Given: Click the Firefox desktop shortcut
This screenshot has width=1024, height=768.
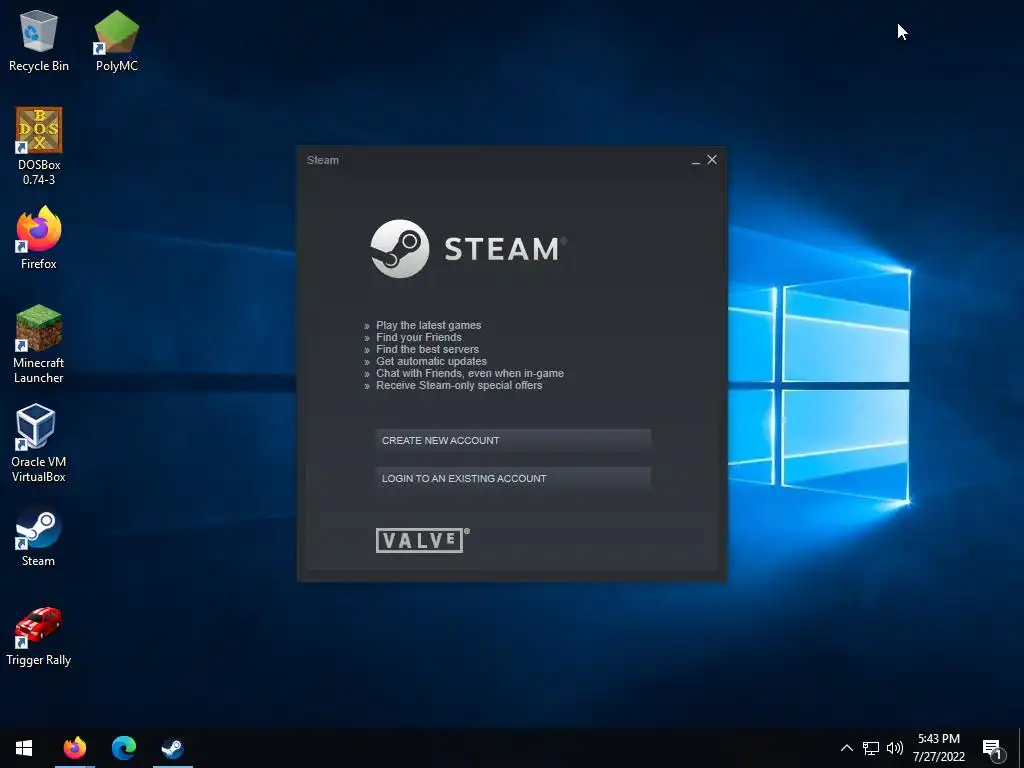Looking at the screenshot, I should pos(39,238).
